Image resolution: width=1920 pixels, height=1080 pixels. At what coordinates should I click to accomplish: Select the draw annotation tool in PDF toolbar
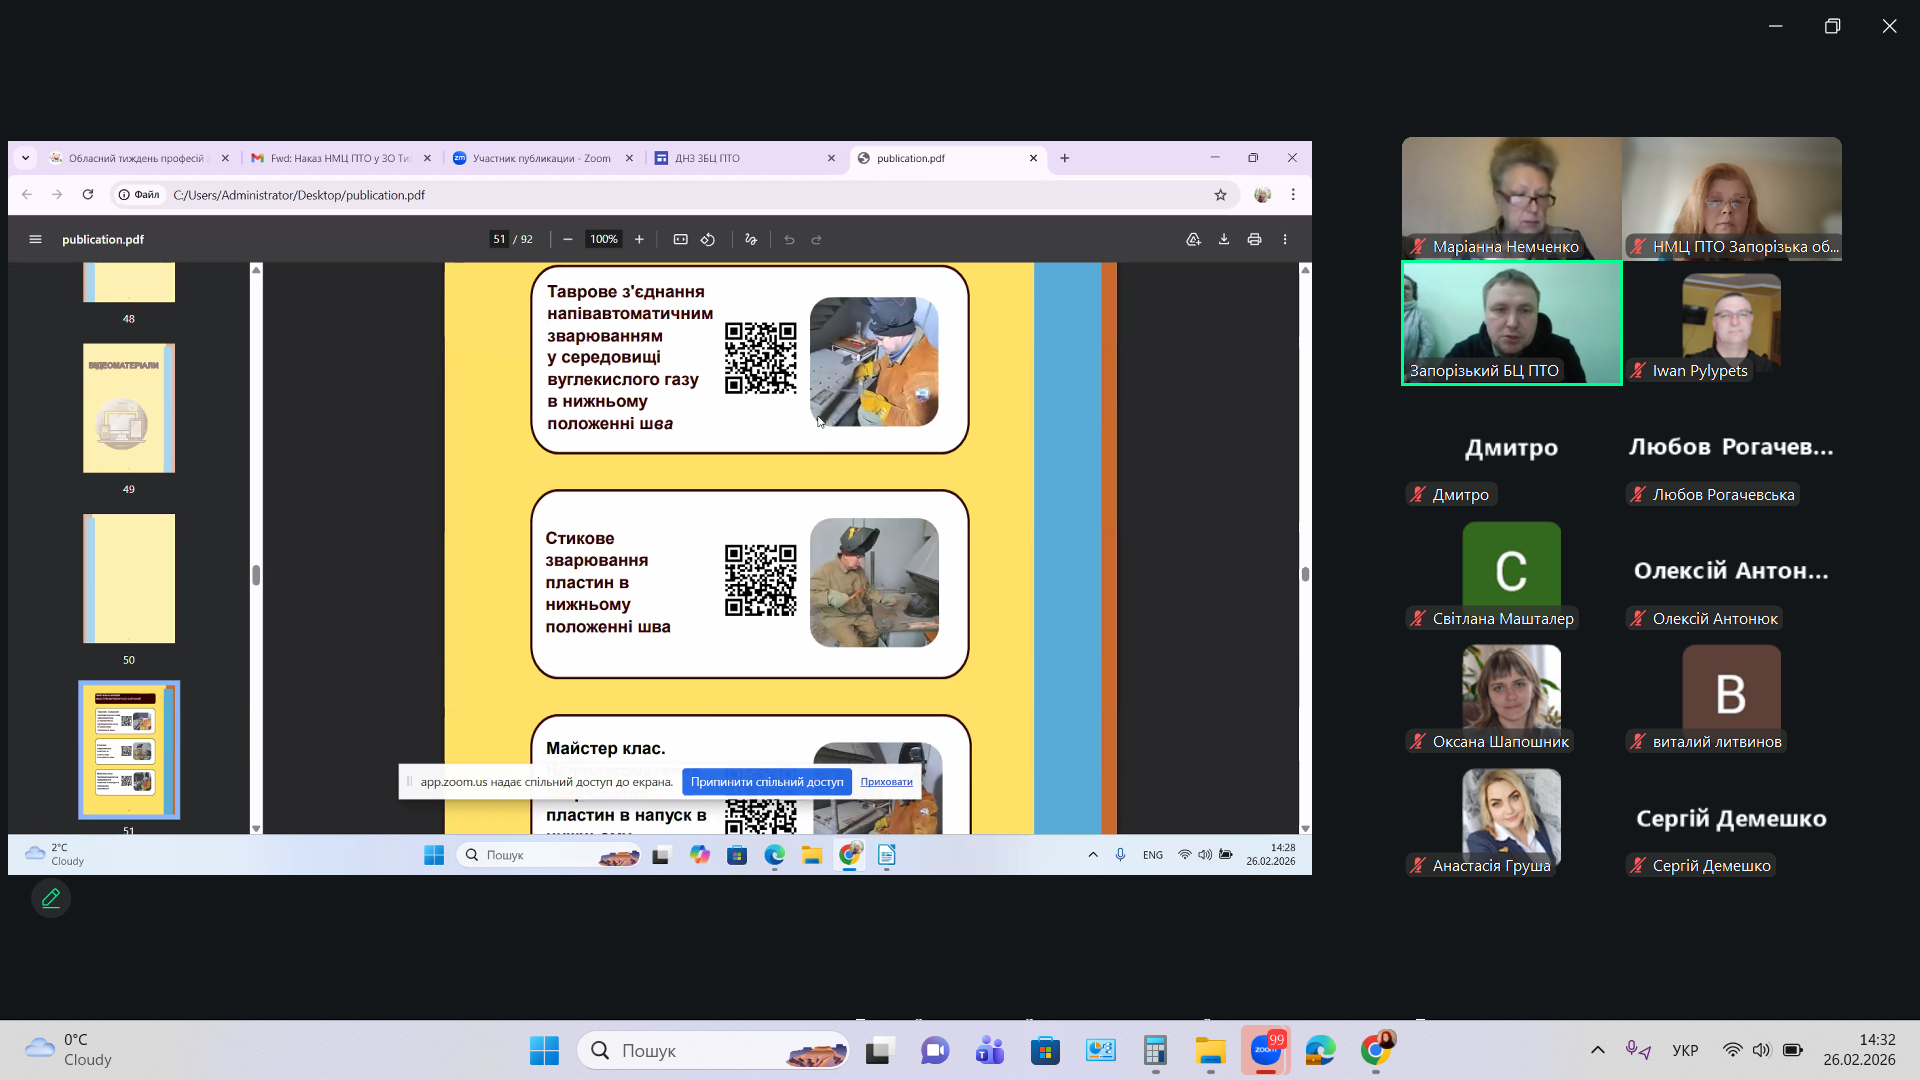(x=751, y=239)
